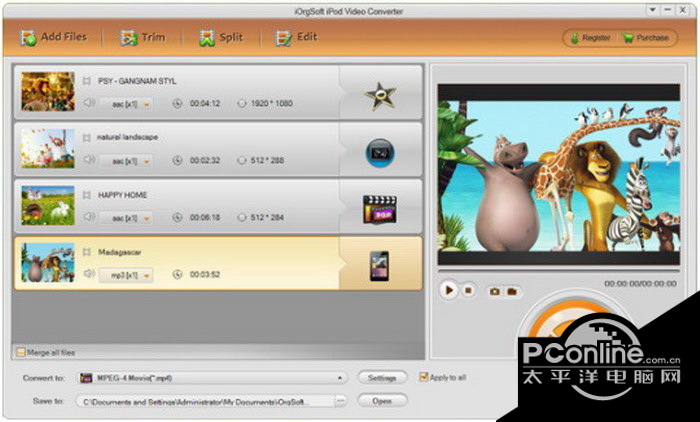Click the Purchase button
This screenshot has width=700, height=422.
[645, 38]
